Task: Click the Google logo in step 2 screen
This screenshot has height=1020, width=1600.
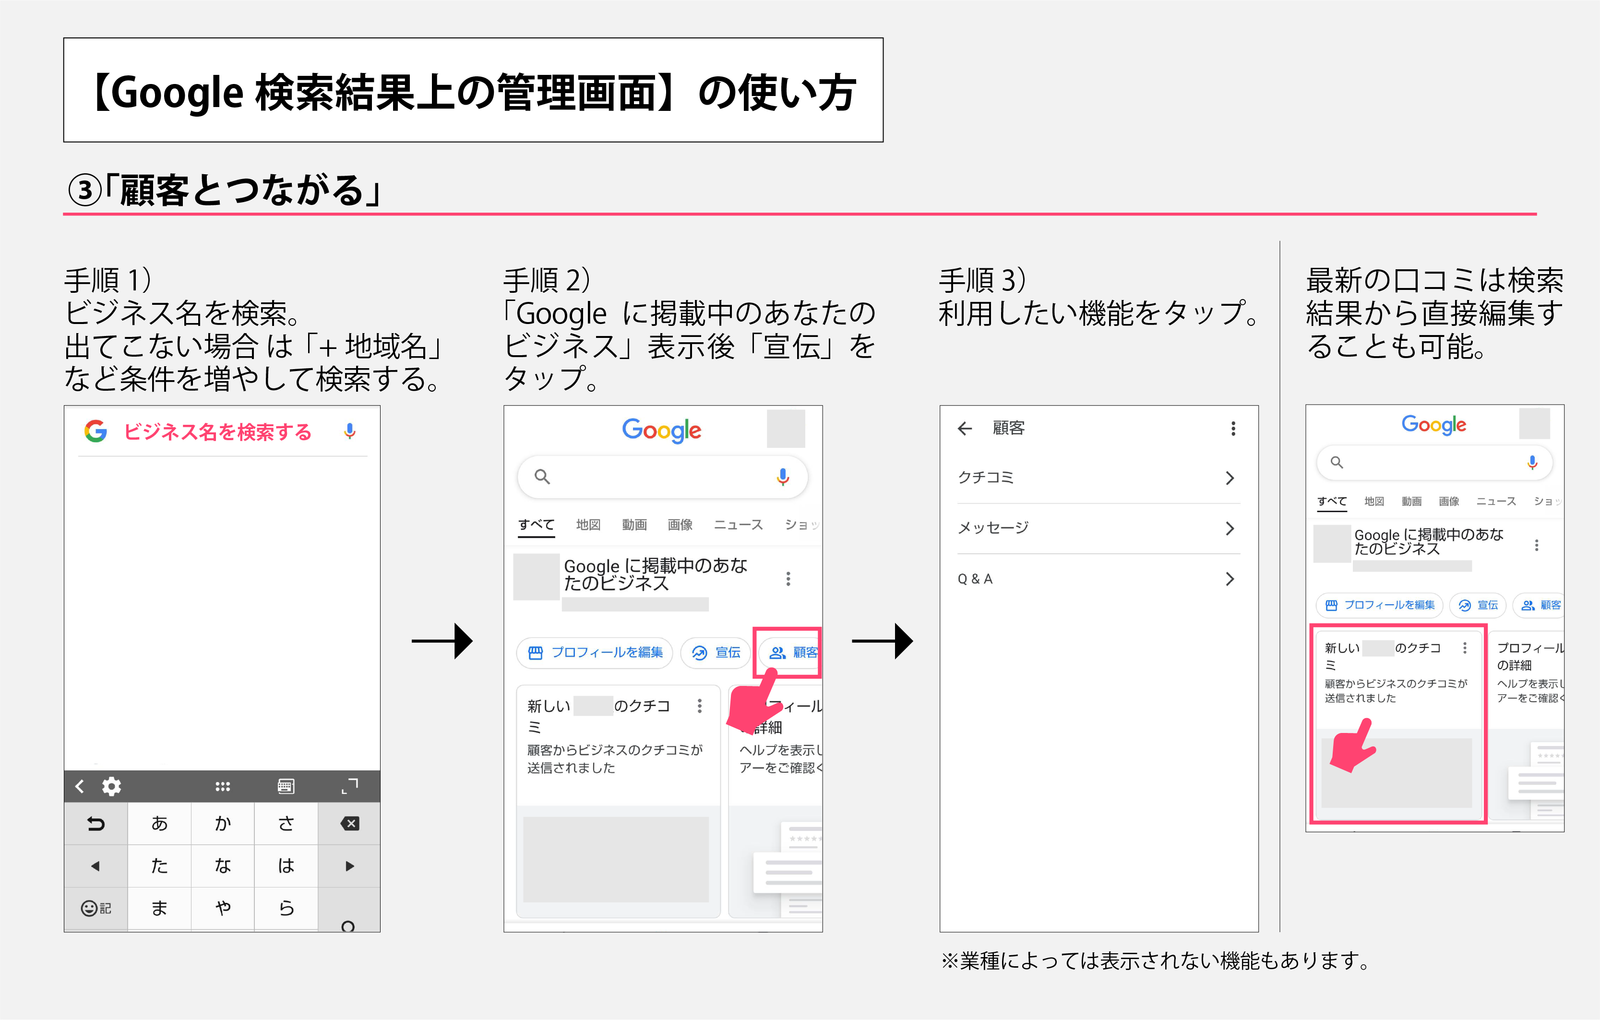Action: (x=662, y=431)
